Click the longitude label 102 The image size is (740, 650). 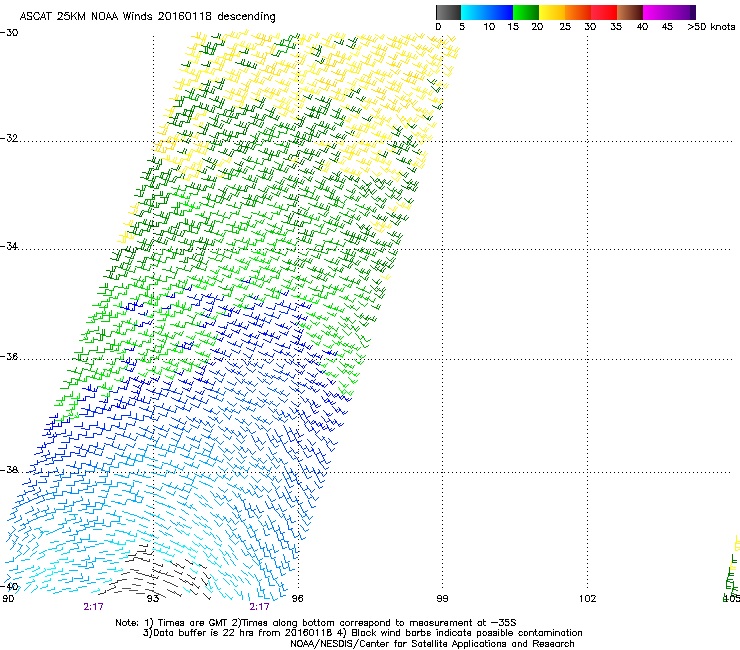pos(587,599)
